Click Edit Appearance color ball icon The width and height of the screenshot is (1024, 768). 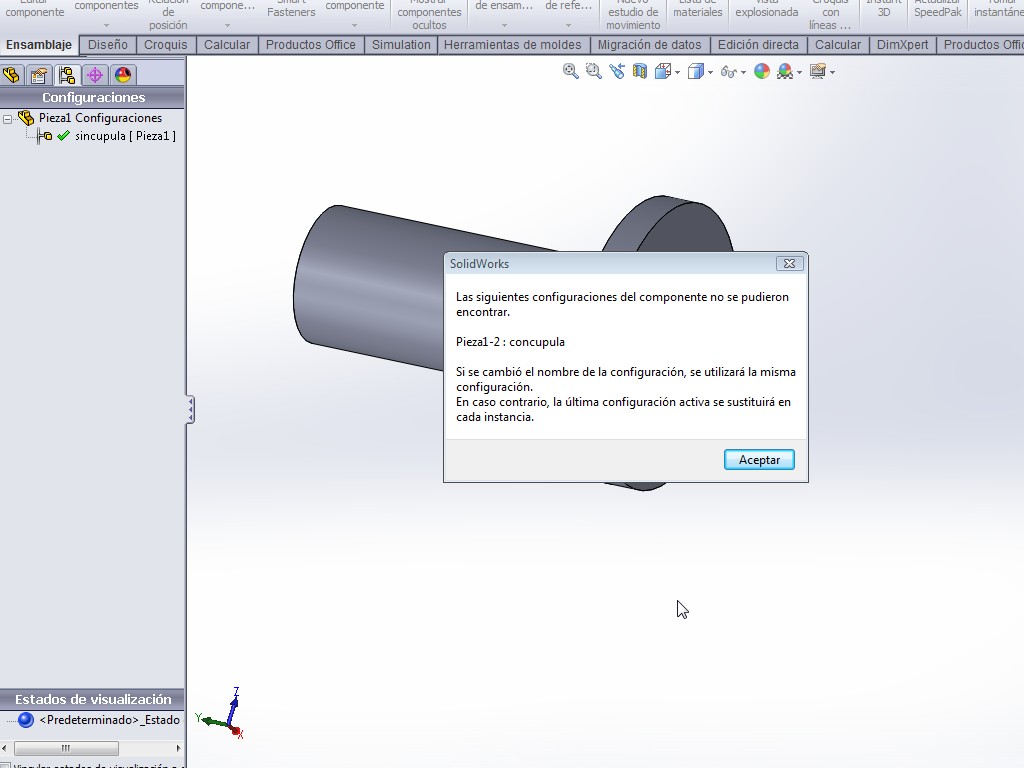[x=761, y=71]
